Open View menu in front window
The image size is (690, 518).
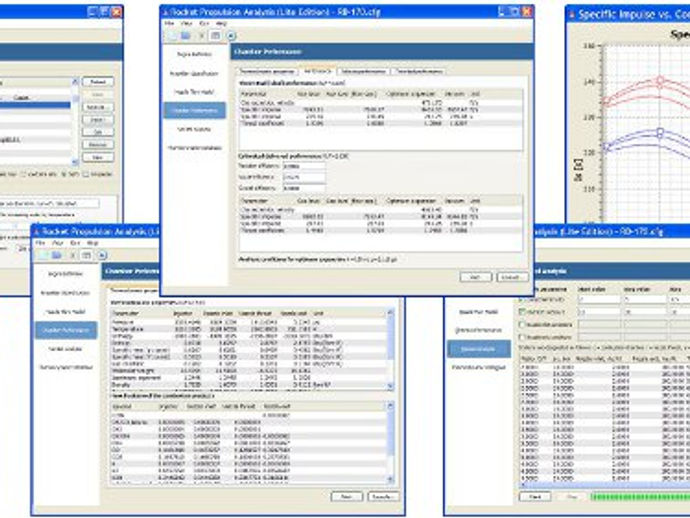click(186, 23)
